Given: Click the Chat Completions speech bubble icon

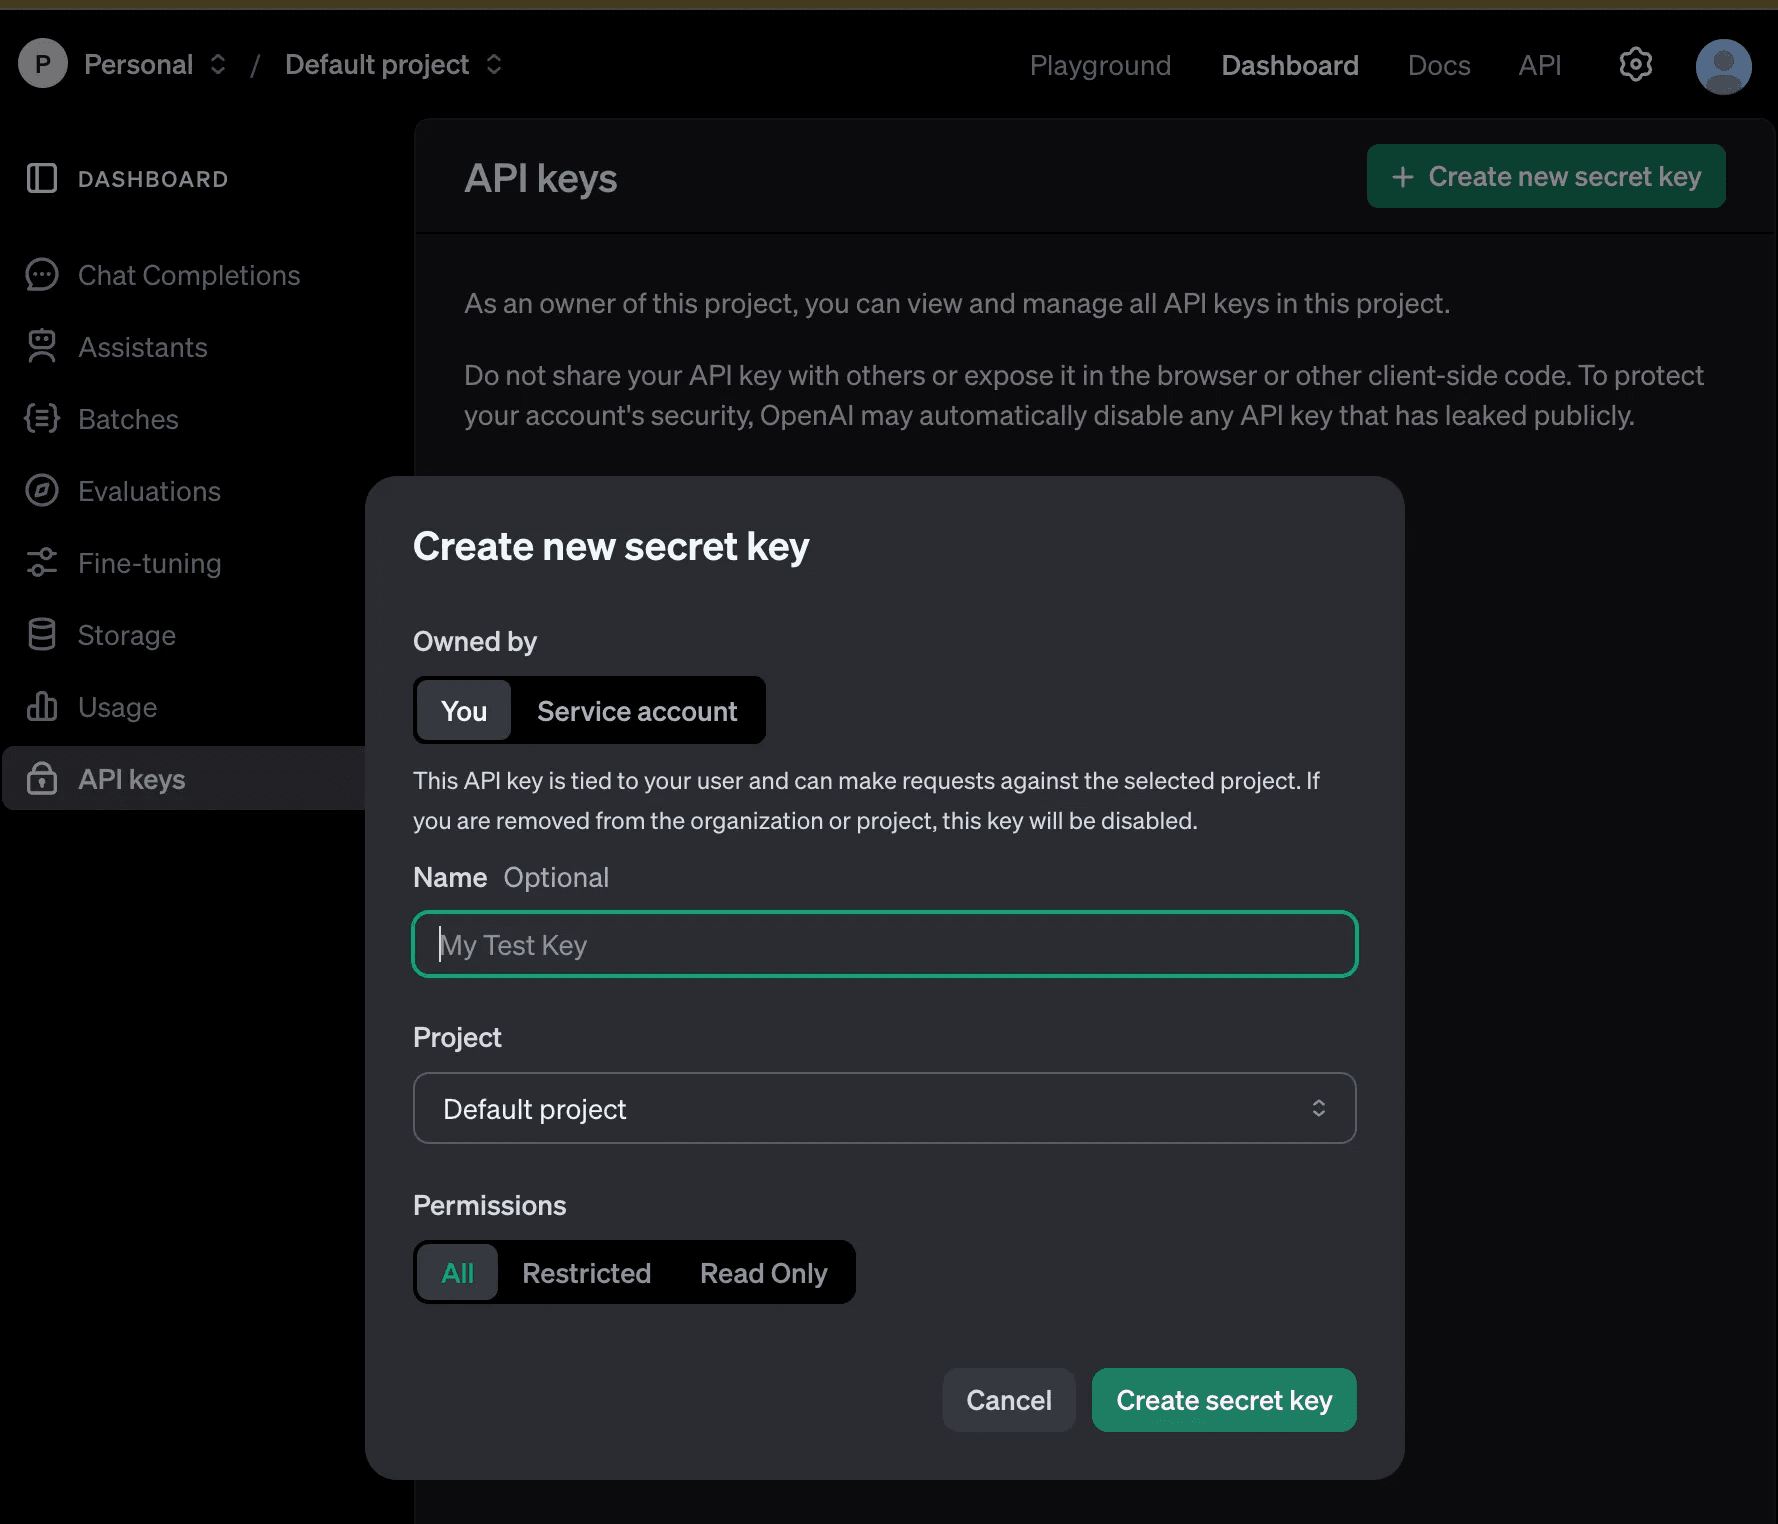Looking at the screenshot, I should (x=42, y=275).
